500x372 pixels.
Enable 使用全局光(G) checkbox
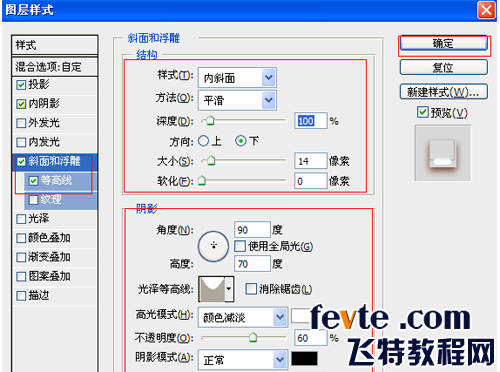tap(240, 246)
